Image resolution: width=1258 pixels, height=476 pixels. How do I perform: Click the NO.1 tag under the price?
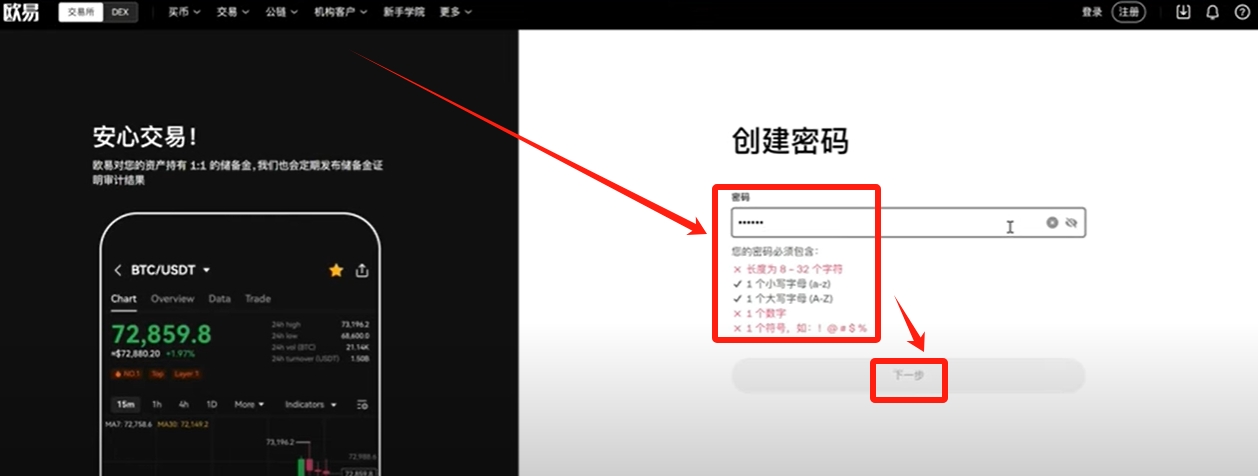(127, 374)
